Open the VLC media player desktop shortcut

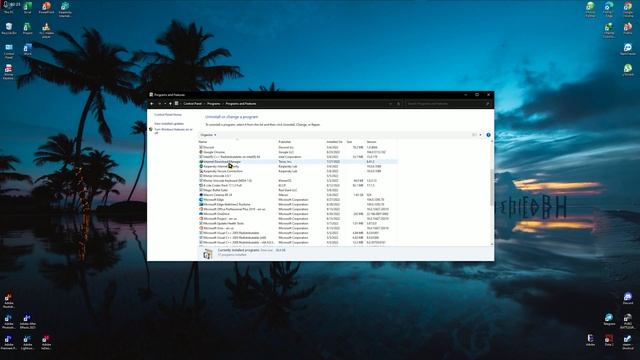click(46, 30)
